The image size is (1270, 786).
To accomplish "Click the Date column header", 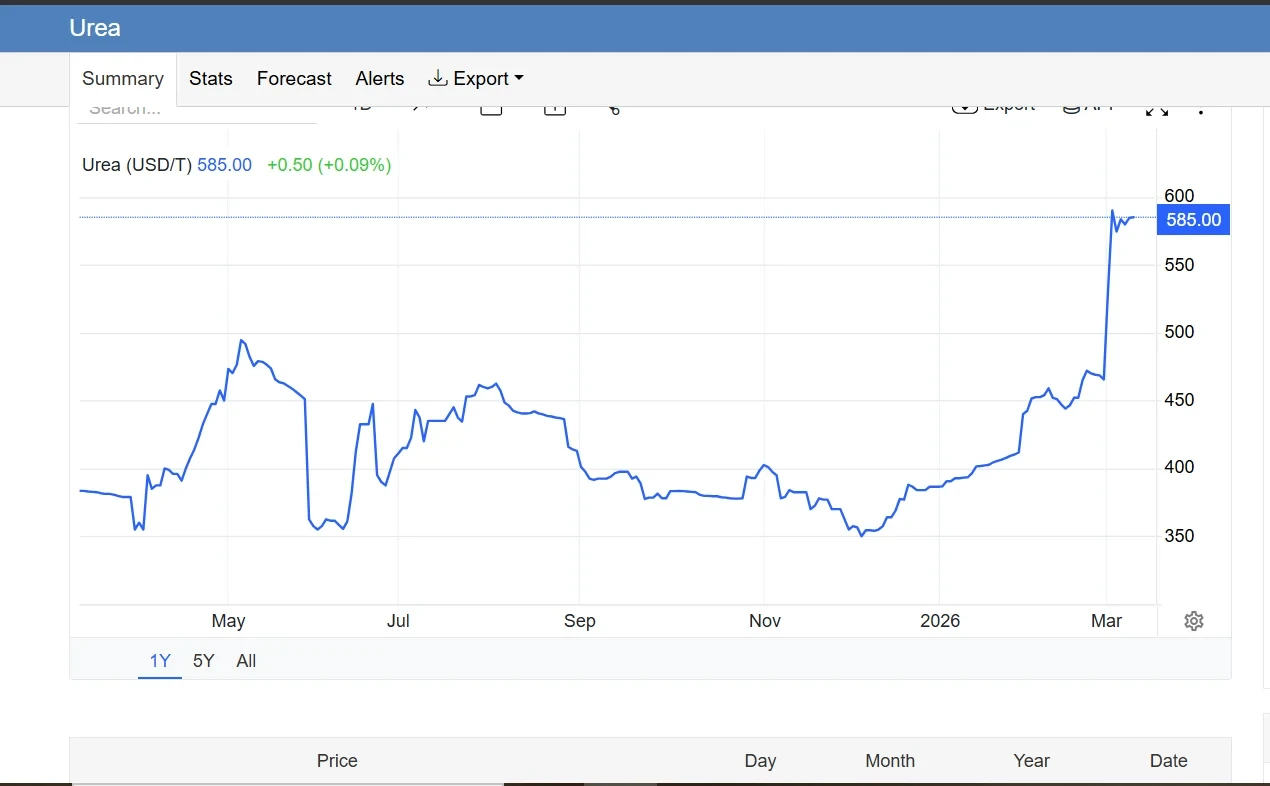I will [1168, 761].
